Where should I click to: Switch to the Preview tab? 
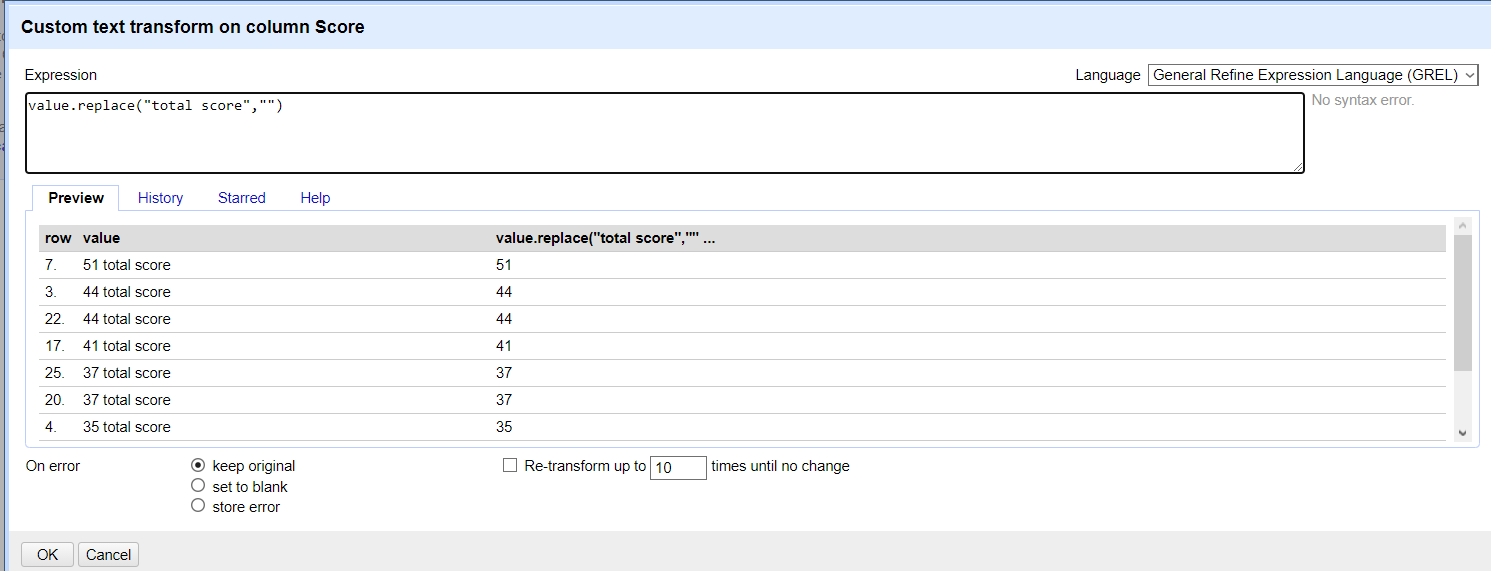pyautogui.click(x=76, y=198)
